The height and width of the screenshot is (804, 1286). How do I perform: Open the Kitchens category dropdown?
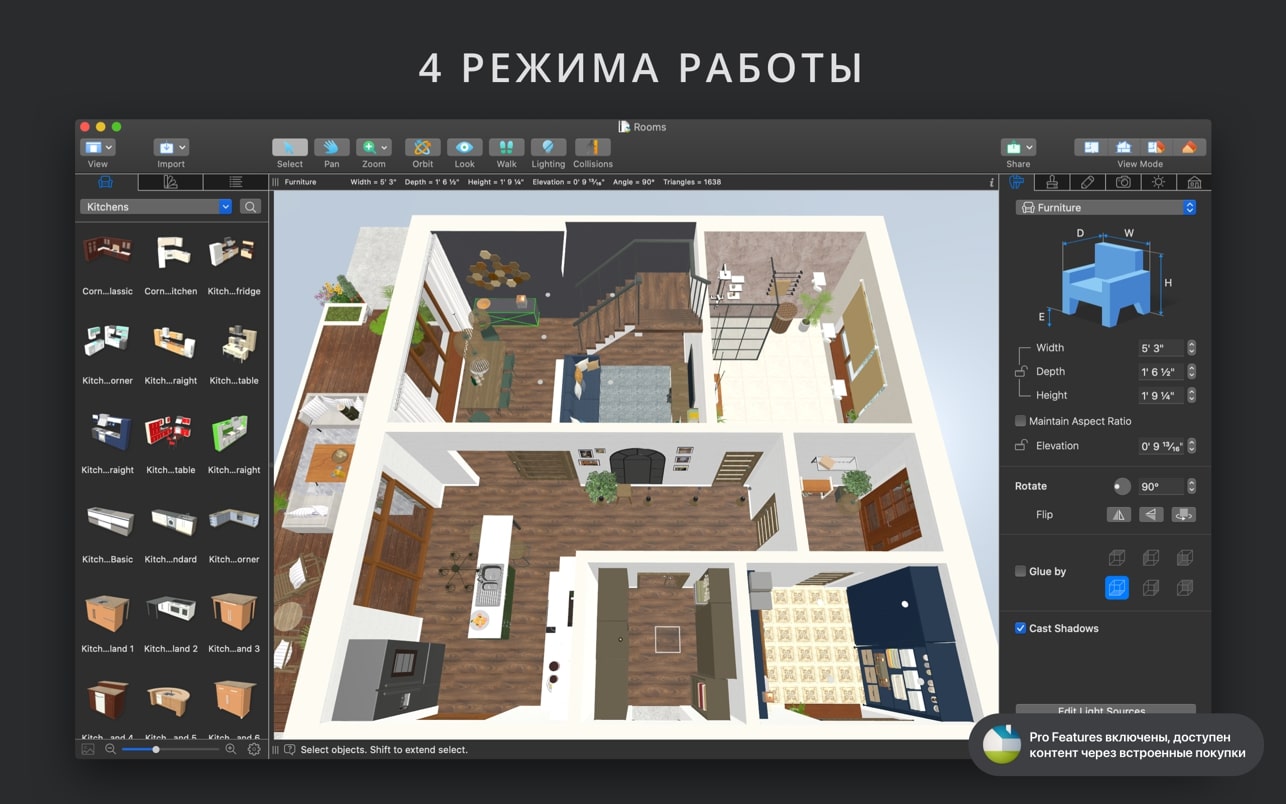pos(156,207)
